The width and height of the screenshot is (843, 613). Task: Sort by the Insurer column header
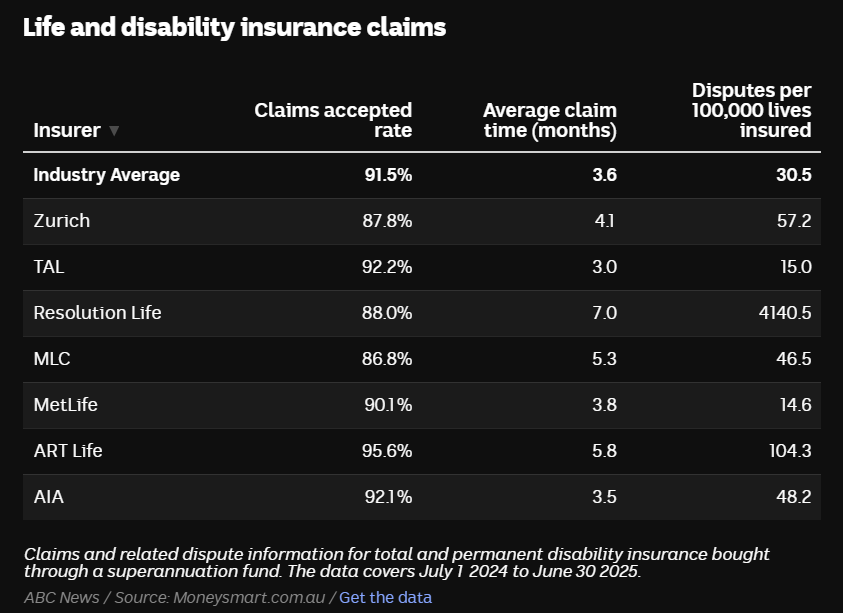(67, 130)
